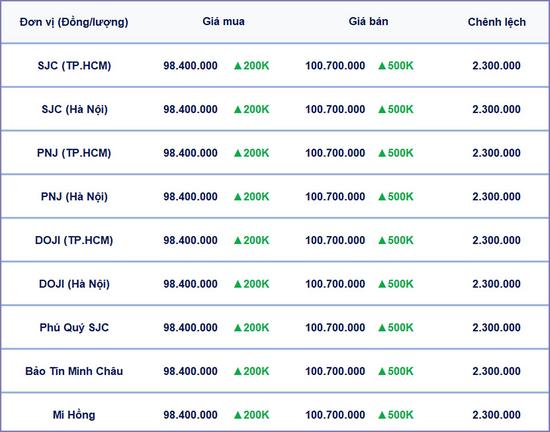Click SJC (TP.HCM) sell price 100.700.000
The width and height of the screenshot is (550, 432).
click(335, 66)
